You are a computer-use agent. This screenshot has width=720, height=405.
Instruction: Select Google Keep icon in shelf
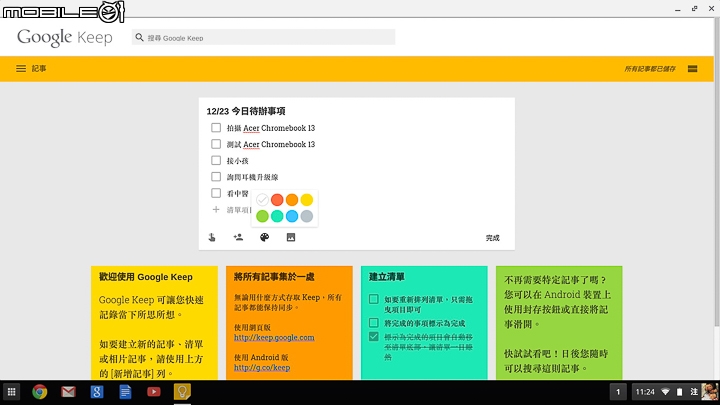pyautogui.click(x=182, y=392)
